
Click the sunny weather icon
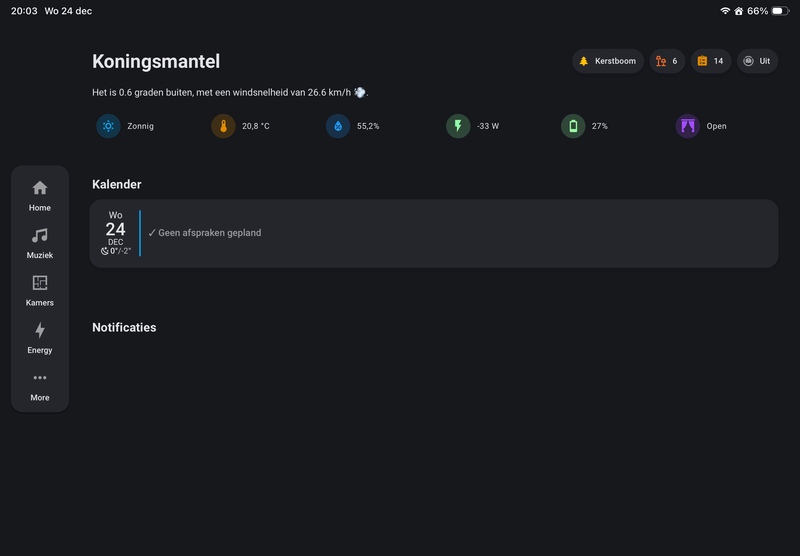[x=108, y=126]
